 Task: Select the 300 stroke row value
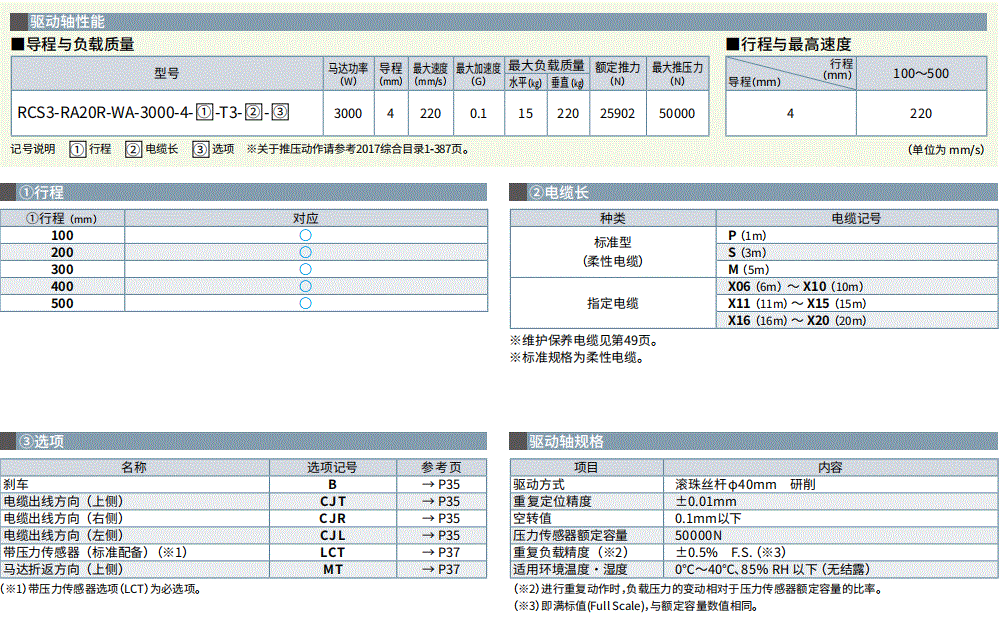tap(62, 269)
